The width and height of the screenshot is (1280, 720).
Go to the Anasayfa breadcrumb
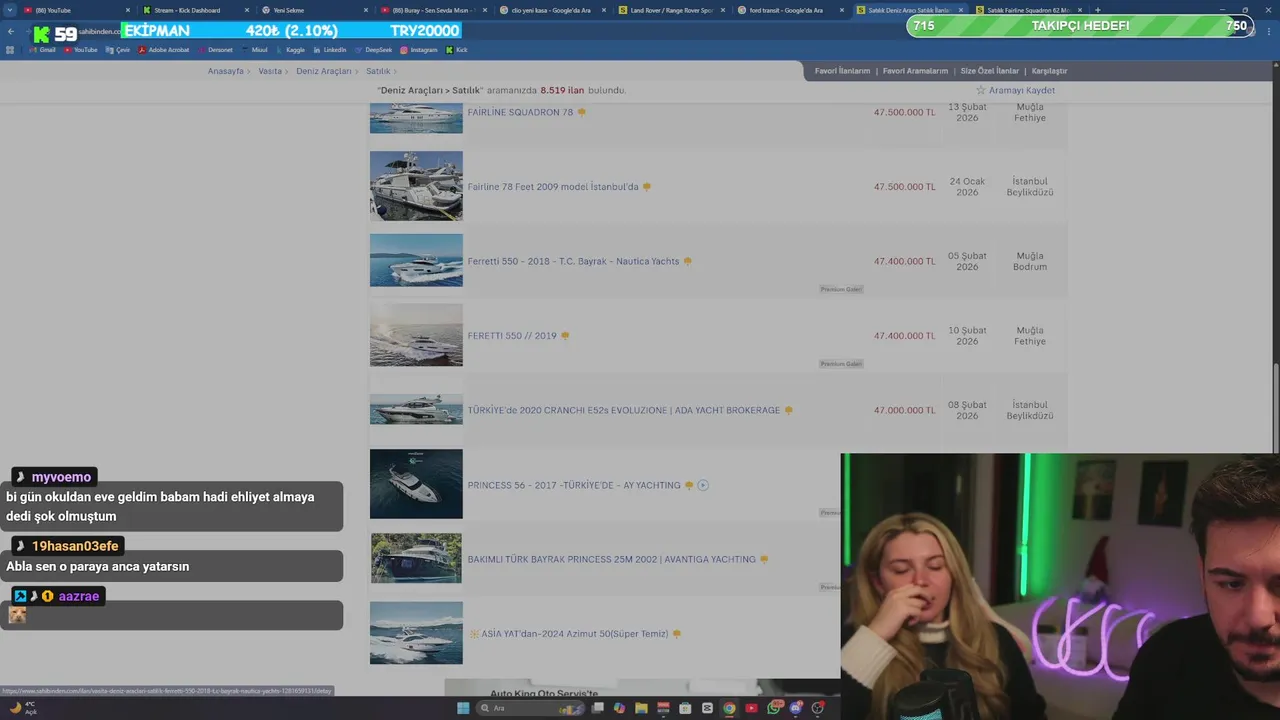[x=226, y=71]
